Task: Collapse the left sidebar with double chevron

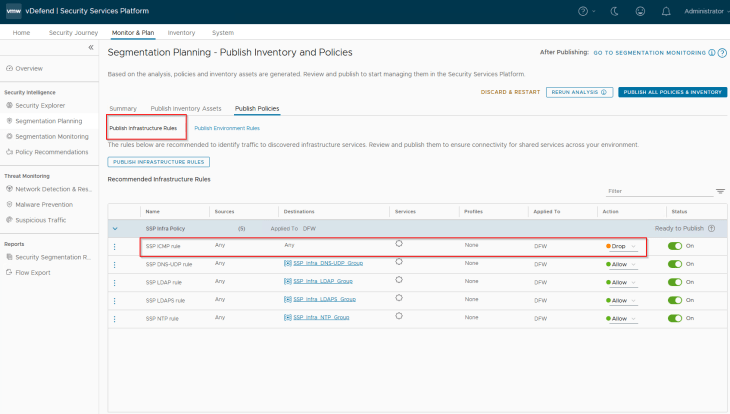Action: coord(91,48)
